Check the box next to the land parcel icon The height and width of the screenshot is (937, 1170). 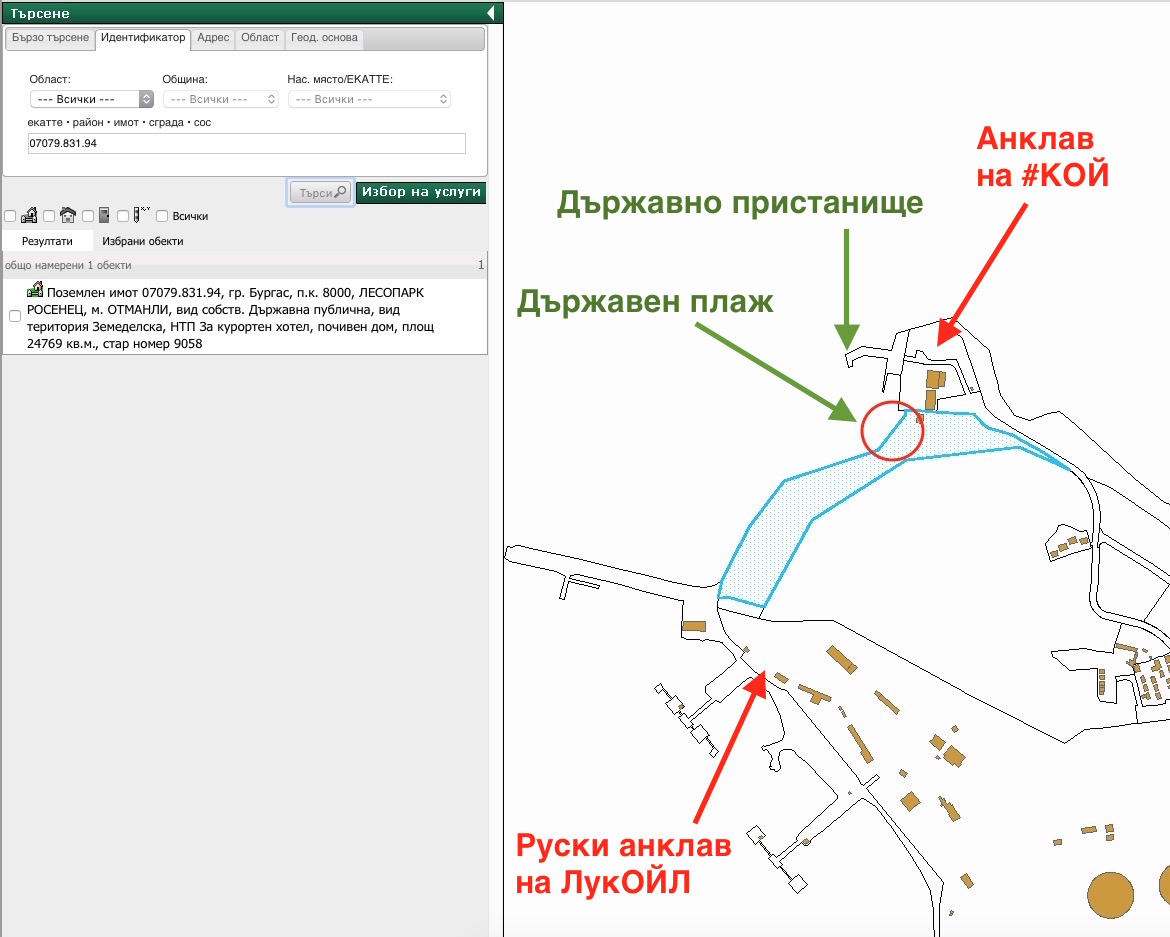pos(10,216)
